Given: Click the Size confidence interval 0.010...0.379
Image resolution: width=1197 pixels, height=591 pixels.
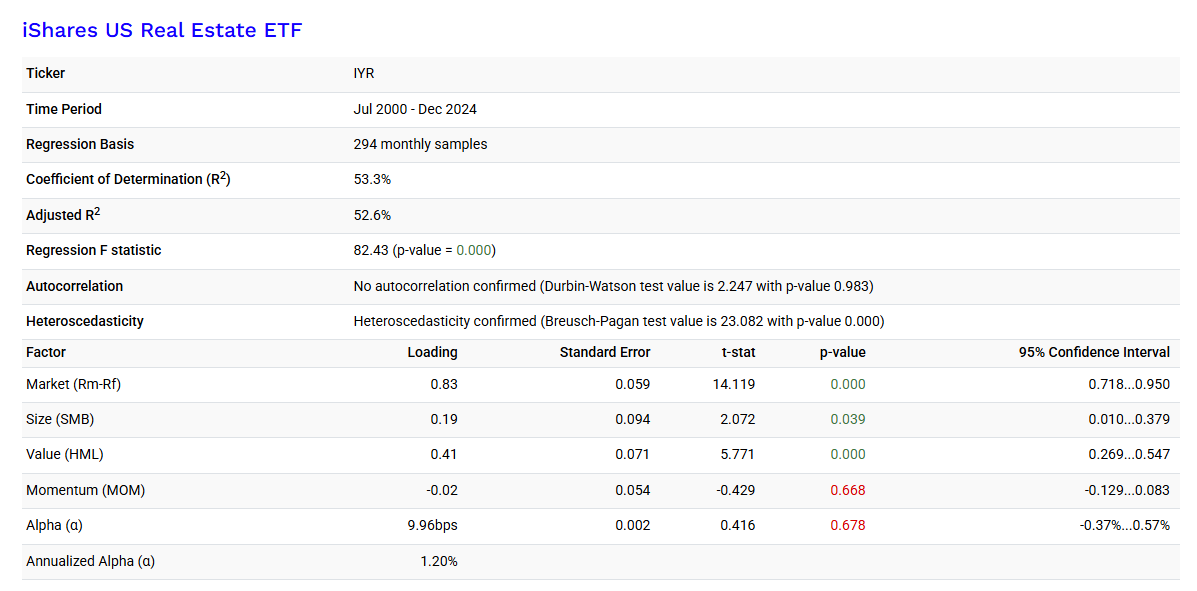Looking at the screenshot, I should pos(1129,419).
